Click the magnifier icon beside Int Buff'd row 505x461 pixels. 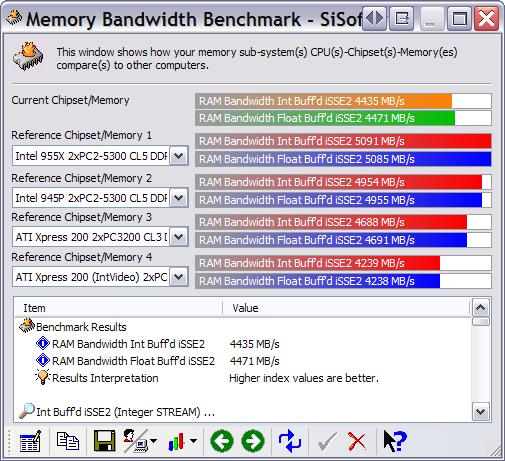coord(27,411)
